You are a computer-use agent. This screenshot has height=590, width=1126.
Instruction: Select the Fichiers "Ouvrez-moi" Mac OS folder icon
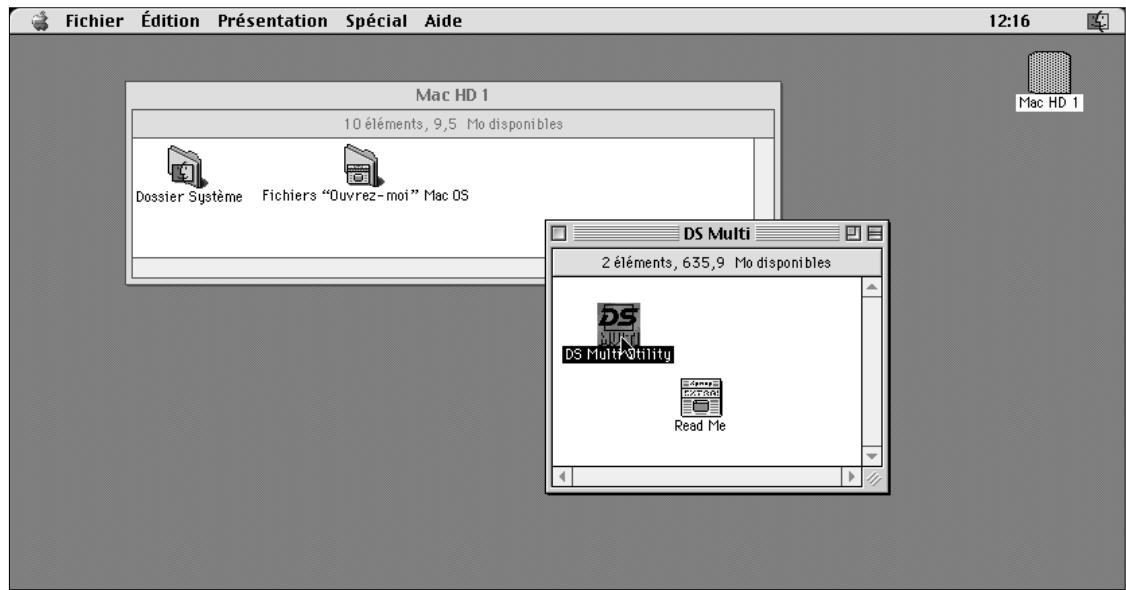363,165
